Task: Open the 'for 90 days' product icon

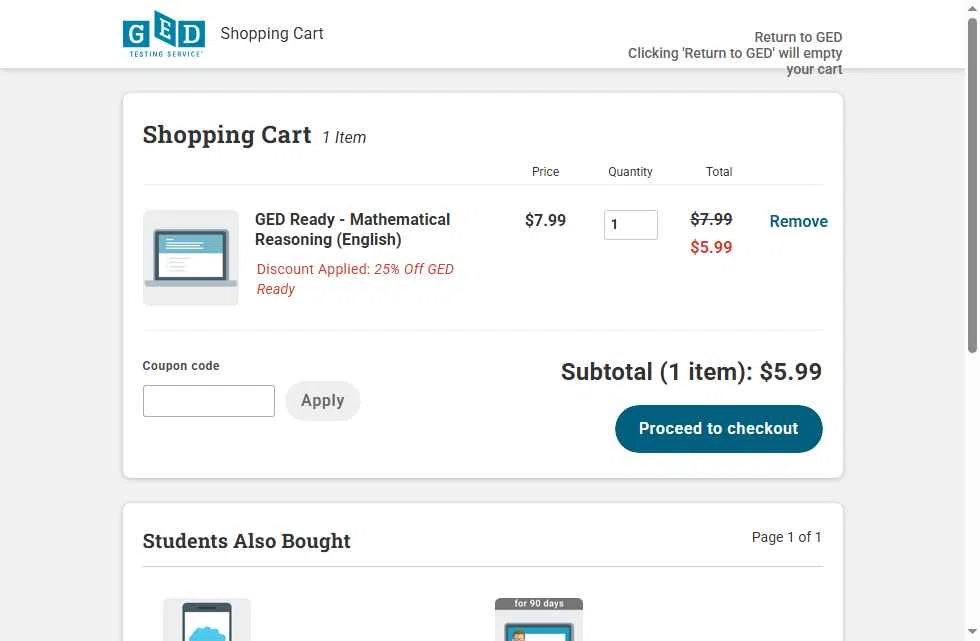Action: point(538,620)
